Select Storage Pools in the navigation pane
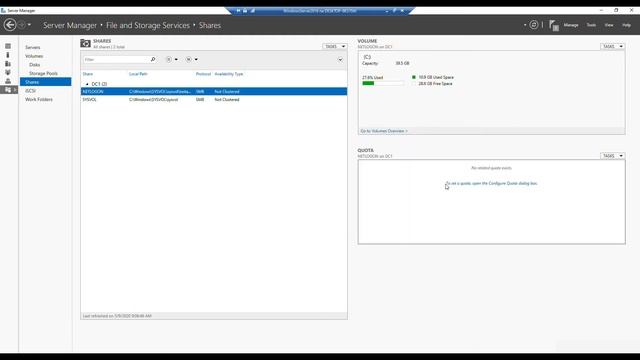Viewport: 640px width, 360px height. coord(43,73)
